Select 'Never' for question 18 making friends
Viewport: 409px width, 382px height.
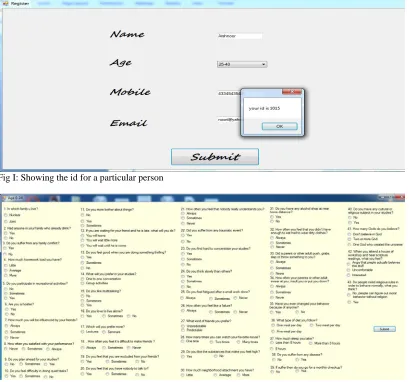point(128,348)
